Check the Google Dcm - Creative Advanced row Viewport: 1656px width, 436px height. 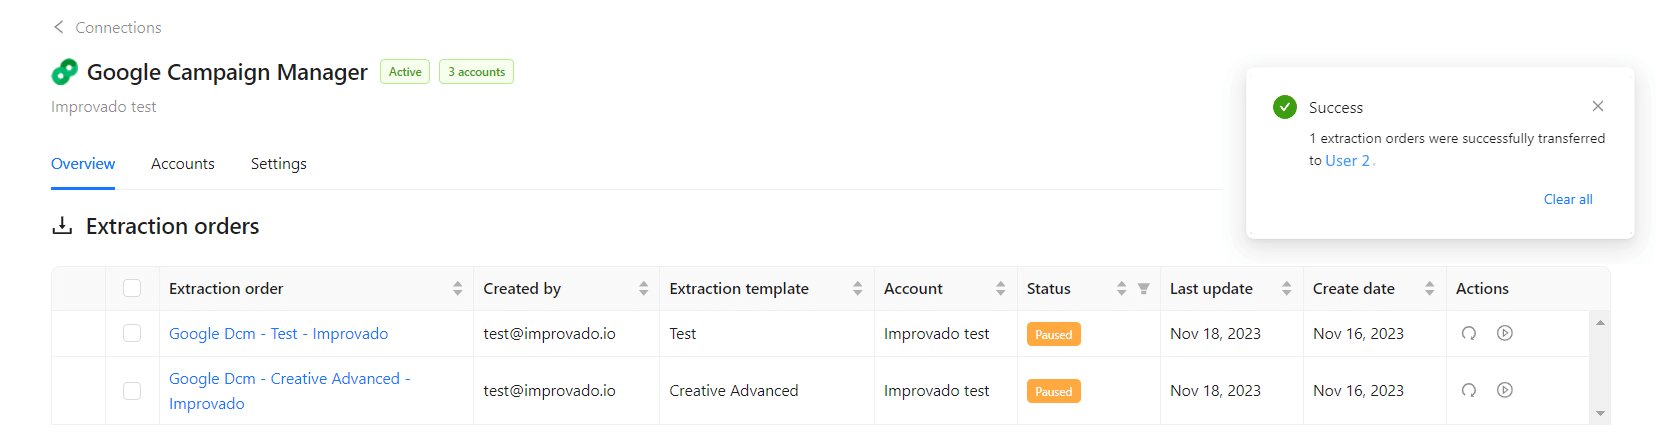132,390
